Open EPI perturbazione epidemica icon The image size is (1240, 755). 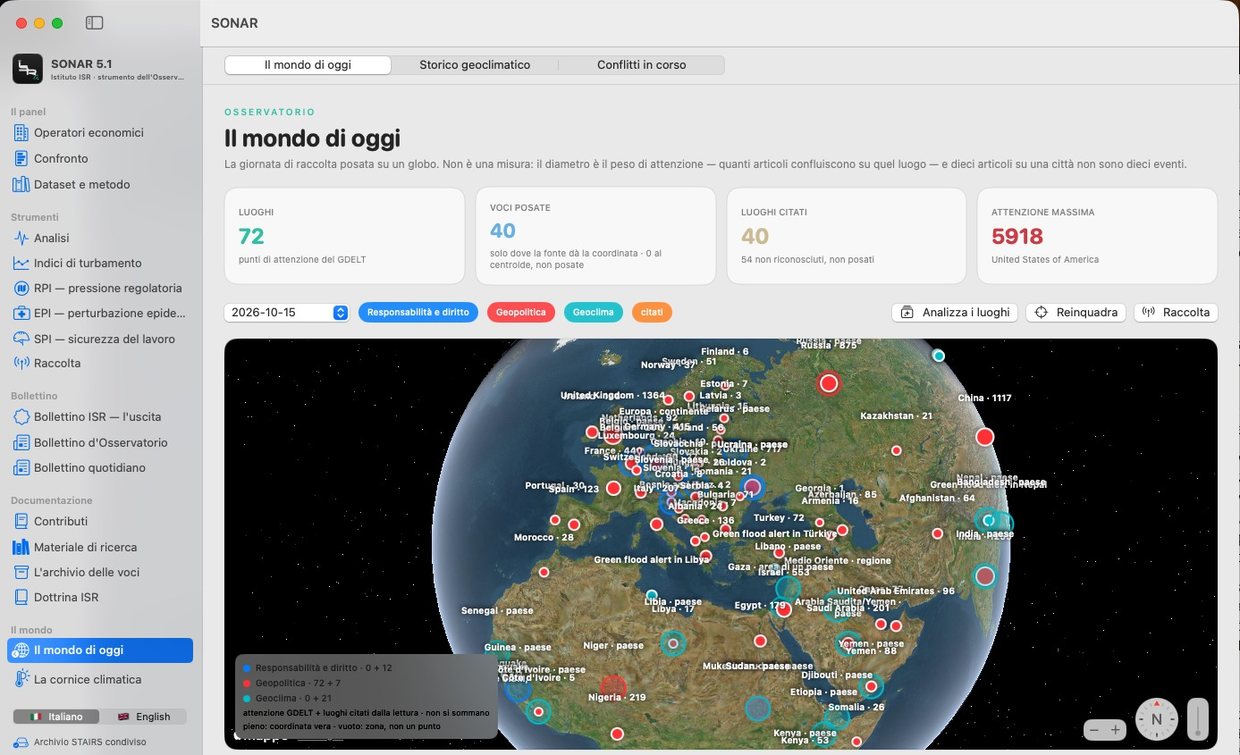21,313
